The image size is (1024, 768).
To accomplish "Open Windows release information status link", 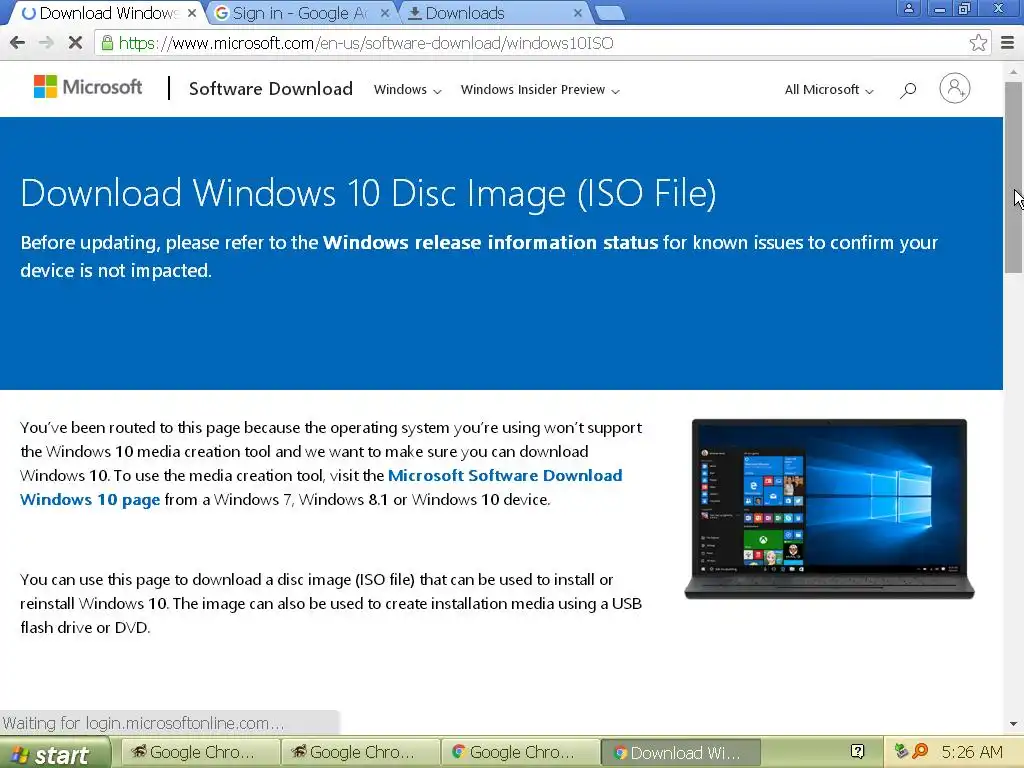I will [490, 242].
